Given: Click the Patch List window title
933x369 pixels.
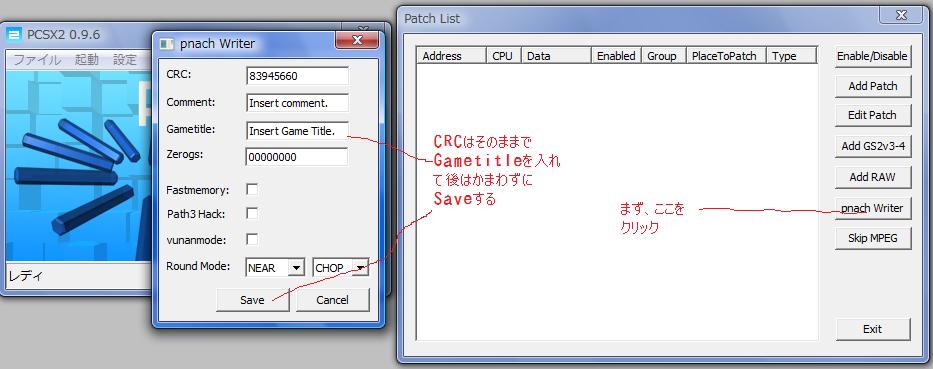Looking at the screenshot, I should 432,18.
